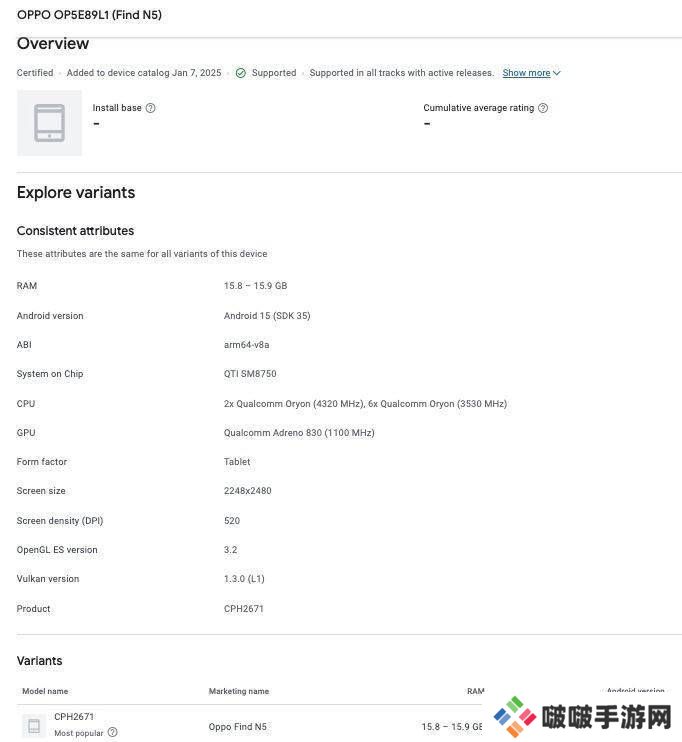The width and height of the screenshot is (682, 742).
Task: Click the System on Chip attribute label
Action: point(50,374)
